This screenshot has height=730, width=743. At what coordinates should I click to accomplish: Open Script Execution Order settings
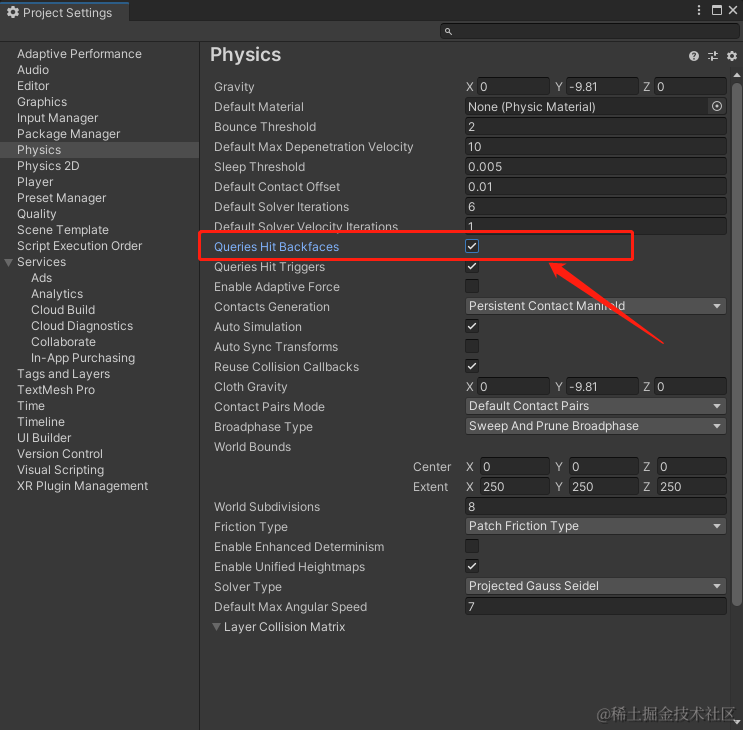click(79, 246)
